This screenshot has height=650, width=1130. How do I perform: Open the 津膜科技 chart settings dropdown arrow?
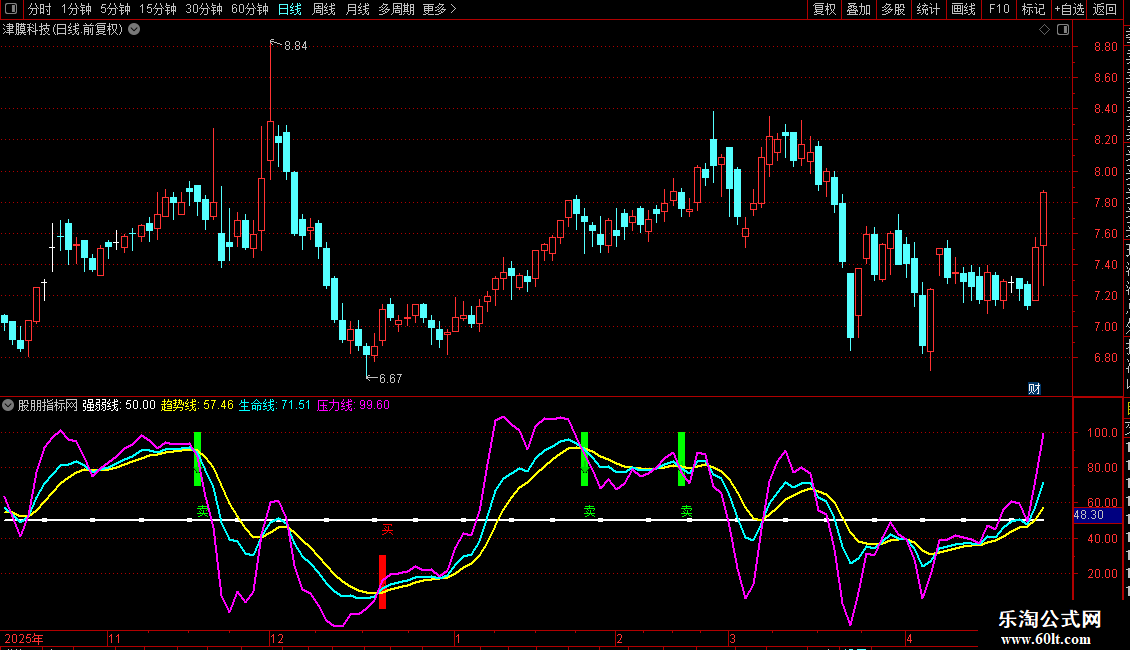[134, 29]
